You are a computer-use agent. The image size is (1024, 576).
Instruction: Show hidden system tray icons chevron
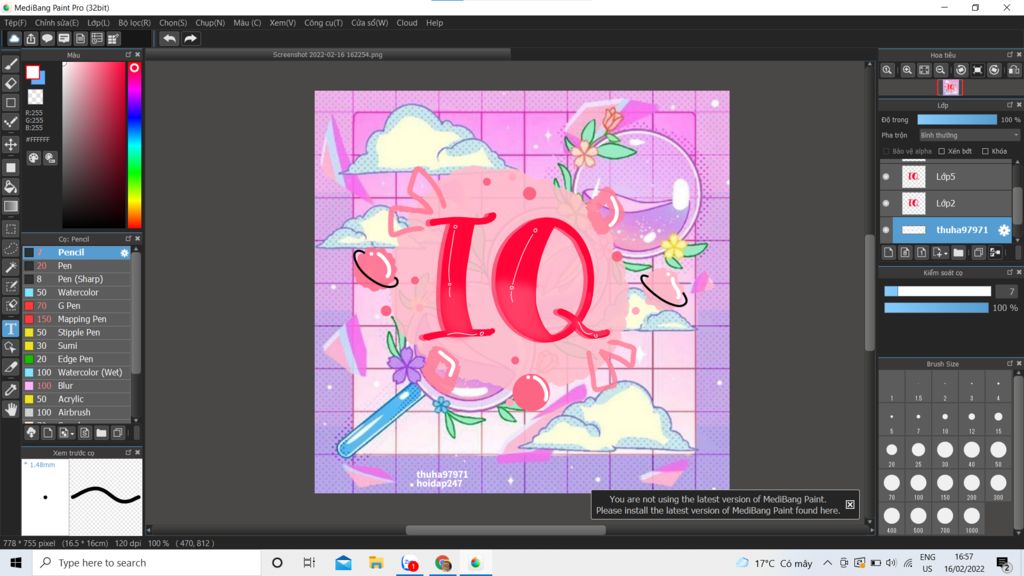point(827,563)
